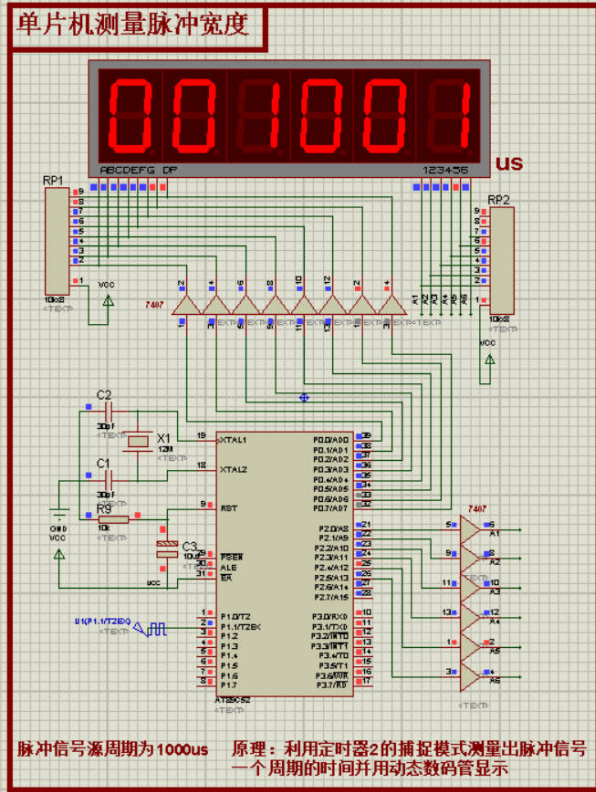Image resolution: width=596 pixels, height=792 pixels.
Task: Click the red 'us' unit label
Action: pyautogui.click(x=509, y=163)
